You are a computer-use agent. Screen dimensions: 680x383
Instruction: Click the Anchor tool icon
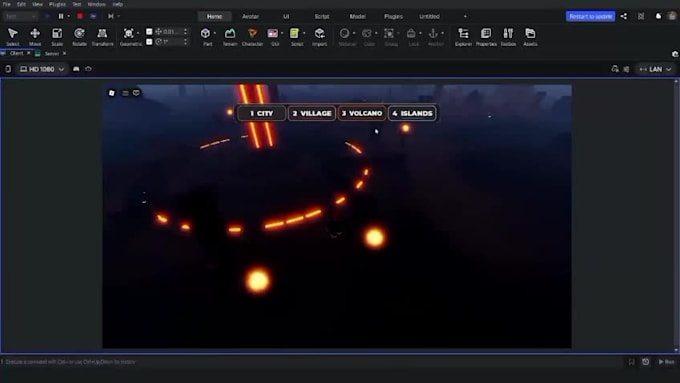point(433,33)
